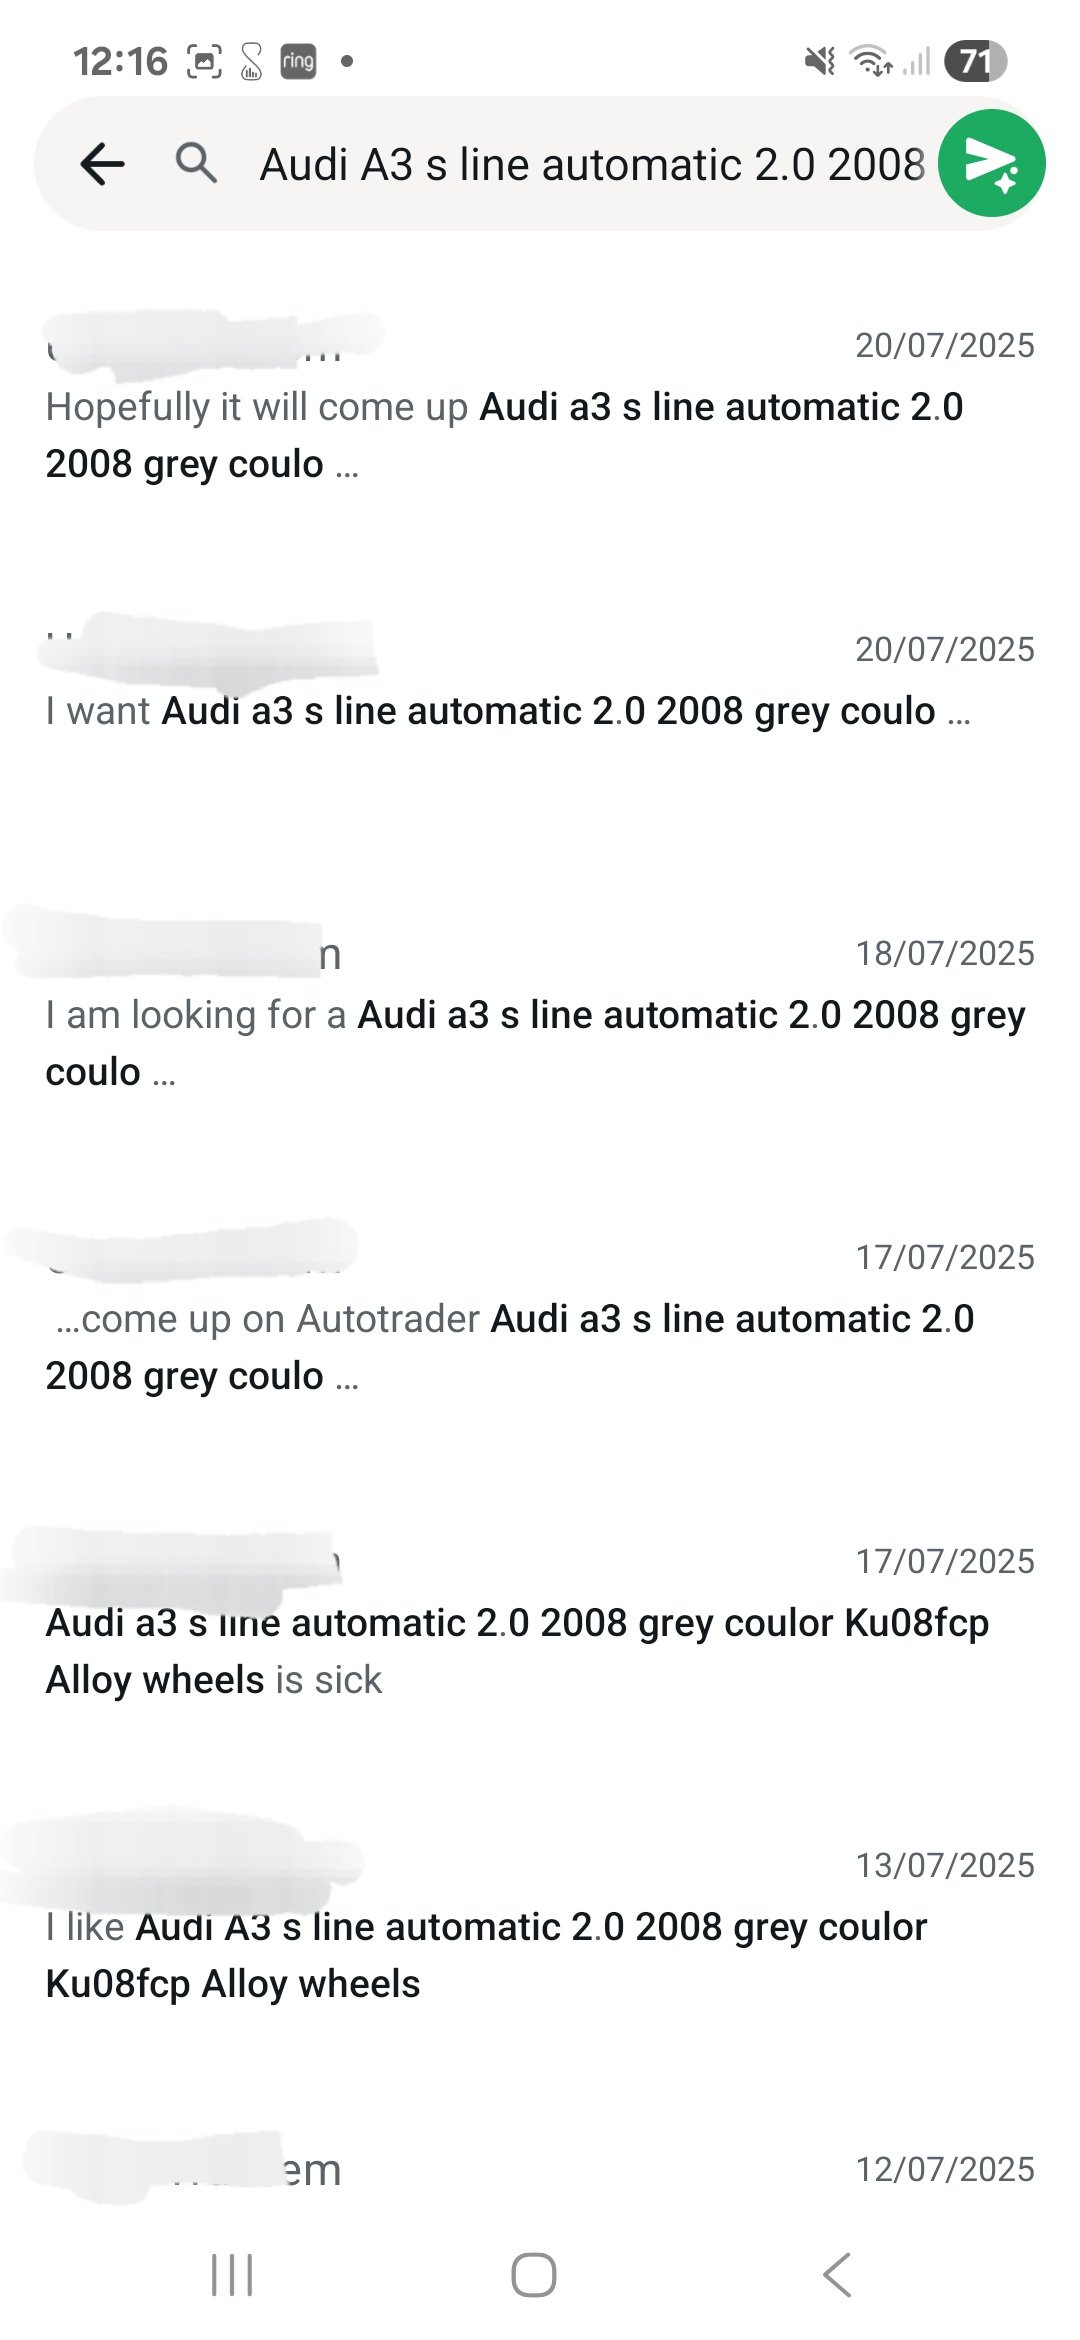Open result ending "Alloy wheels is sick"

click(540, 1620)
